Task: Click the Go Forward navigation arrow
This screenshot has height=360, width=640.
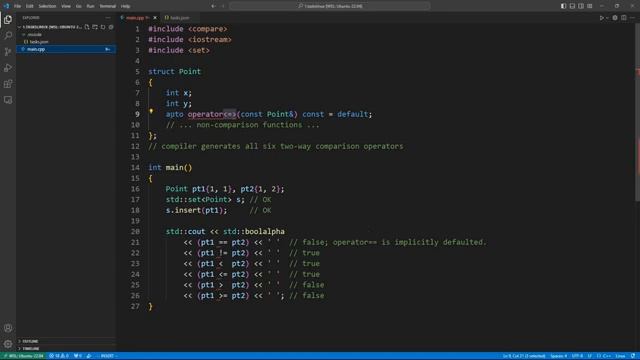Action: [x=223, y=6]
